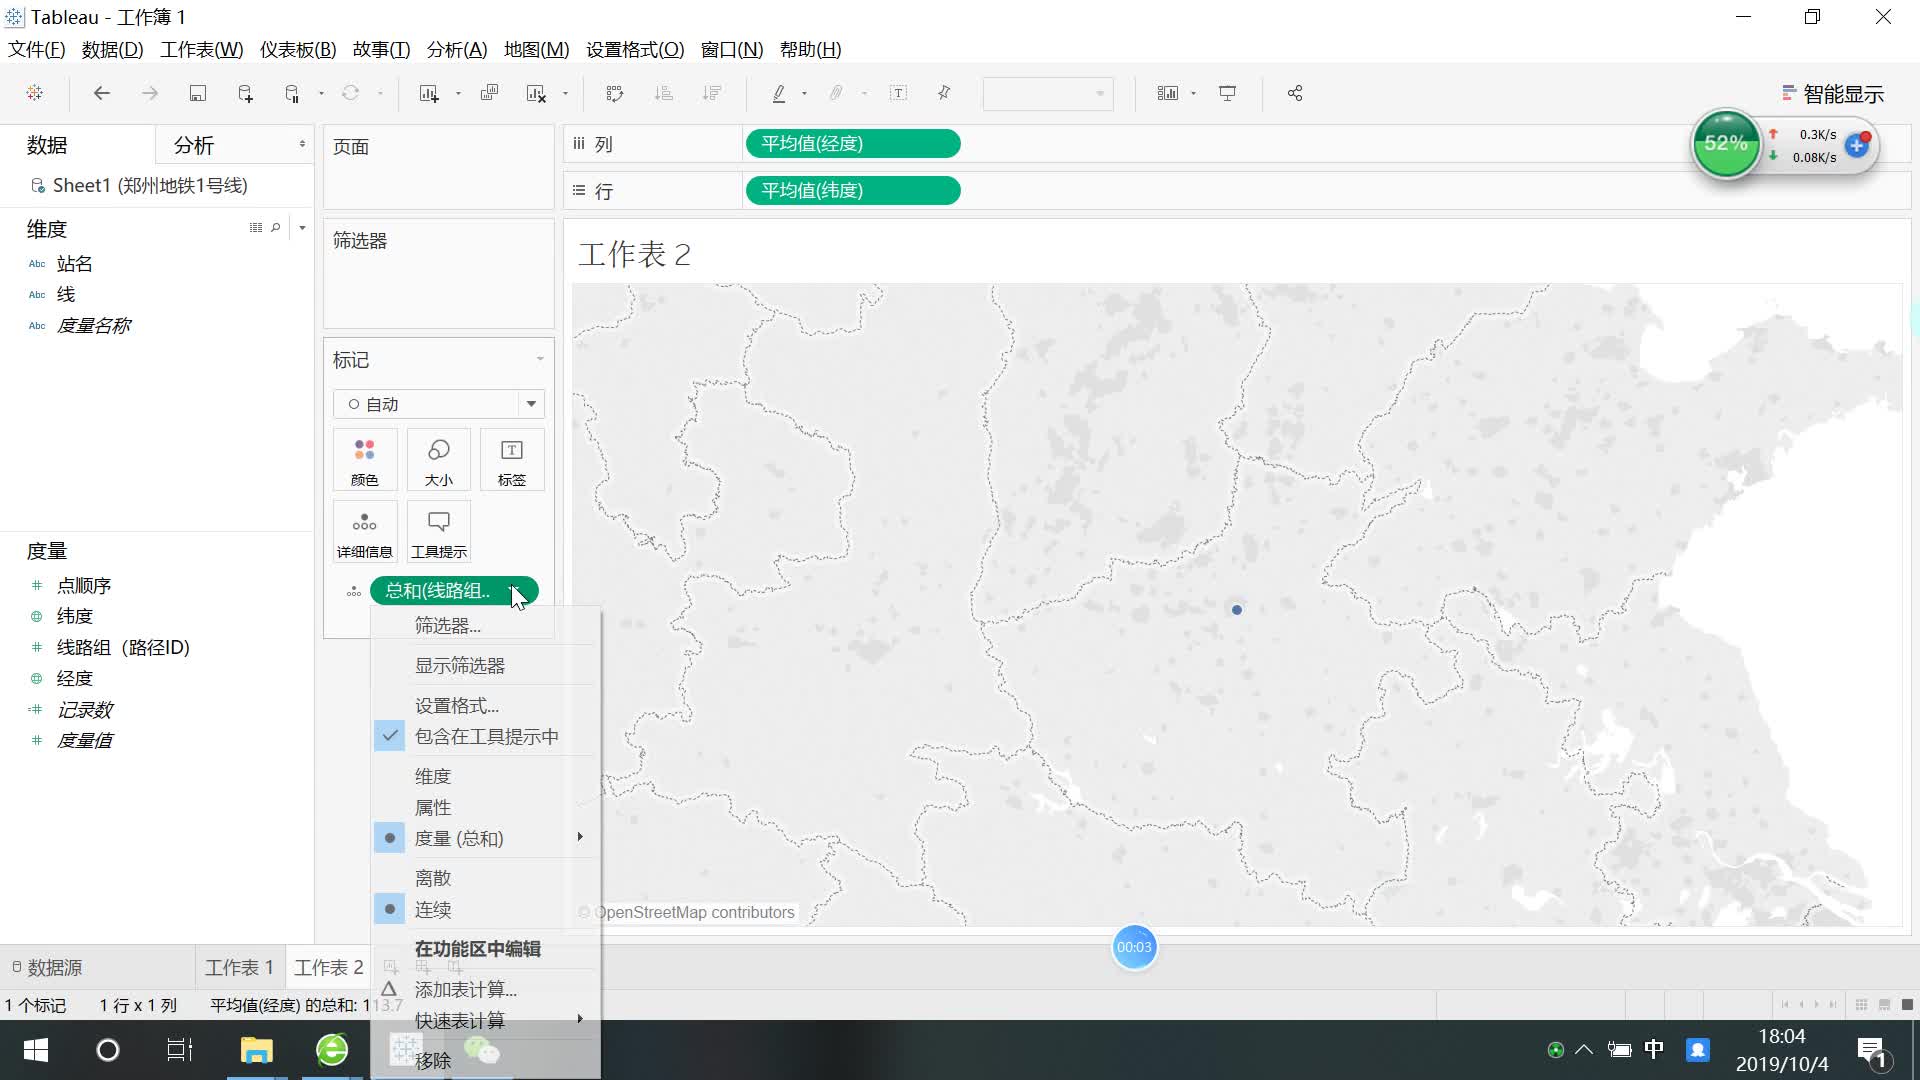Viewport: 1920px width, 1080px height.
Task: Switch to the 工作表 1 tab
Action: pos(239,967)
